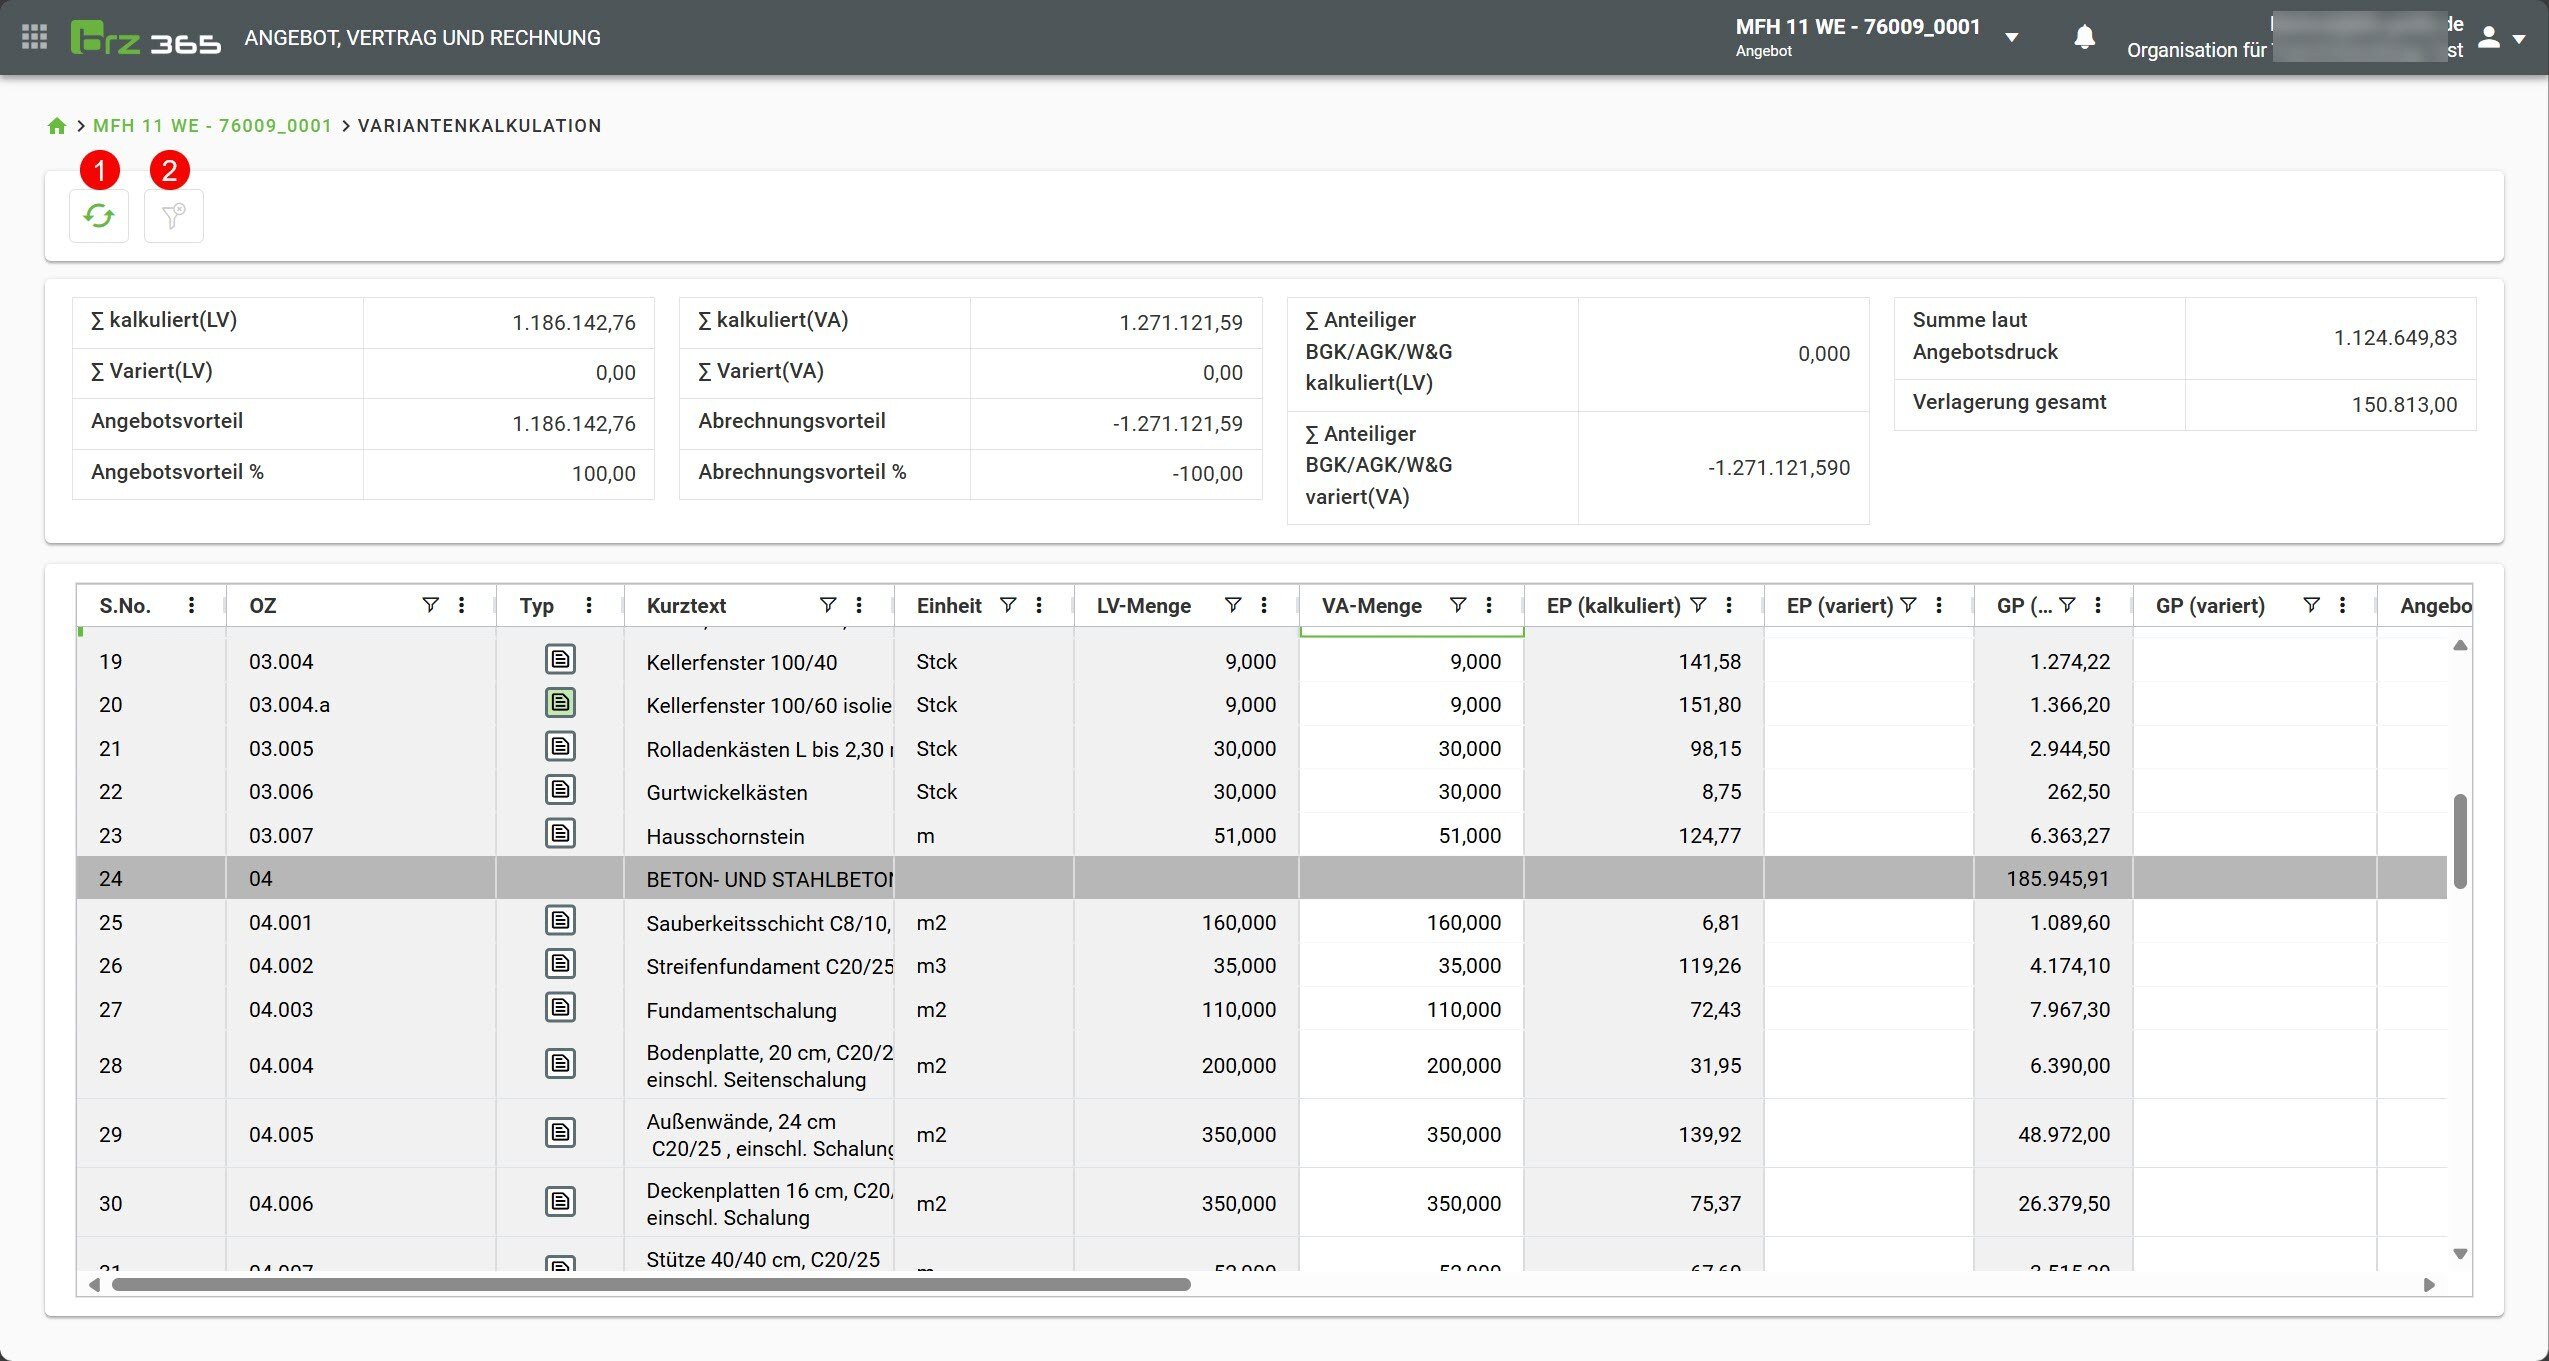Click the Typ icon for Hausschornstein row

coord(560,834)
